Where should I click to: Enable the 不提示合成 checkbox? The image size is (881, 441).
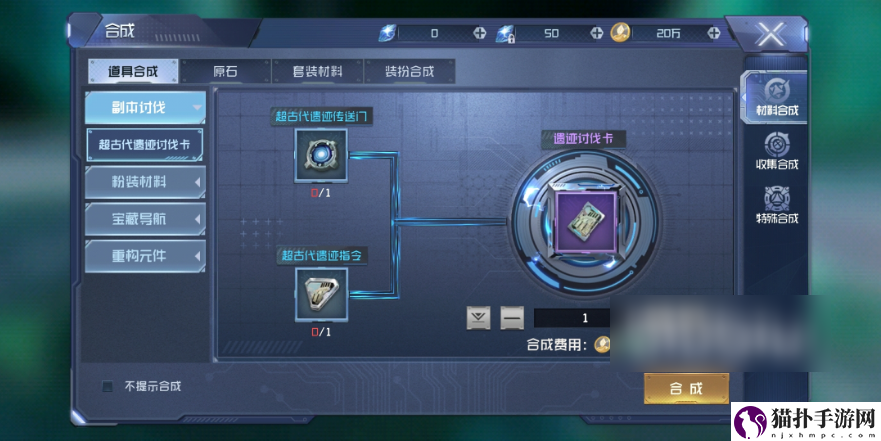coord(107,386)
